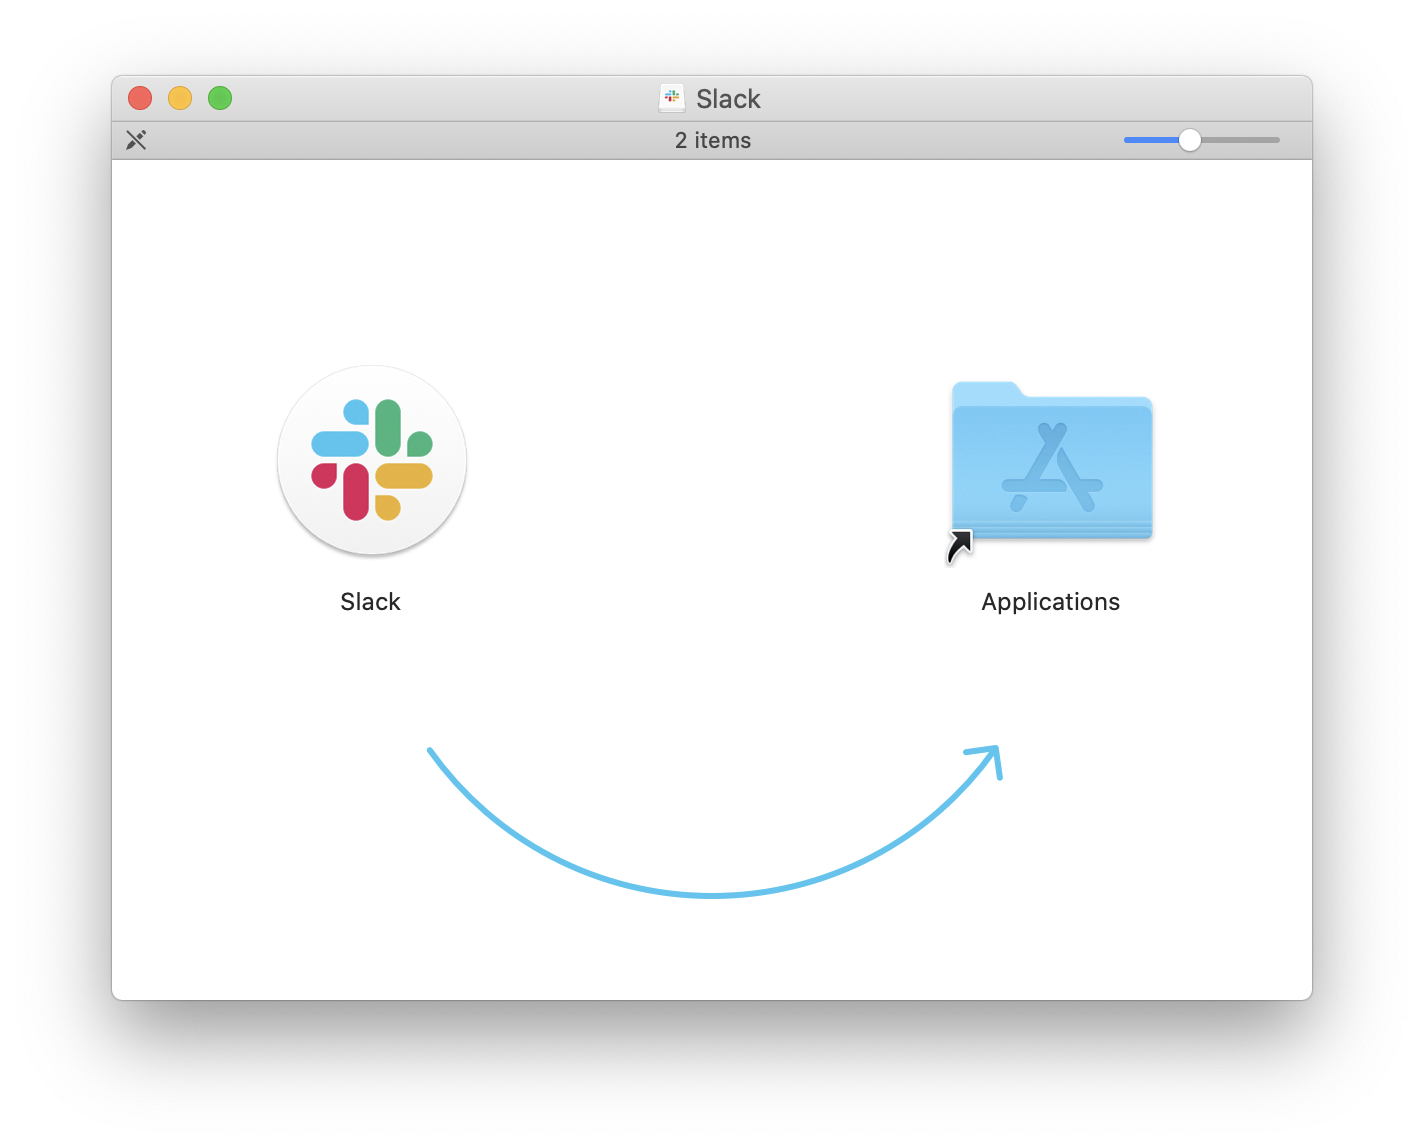Screen dimensions: 1424x1148
Task: Select the Slack filename label
Action: (x=370, y=601)
